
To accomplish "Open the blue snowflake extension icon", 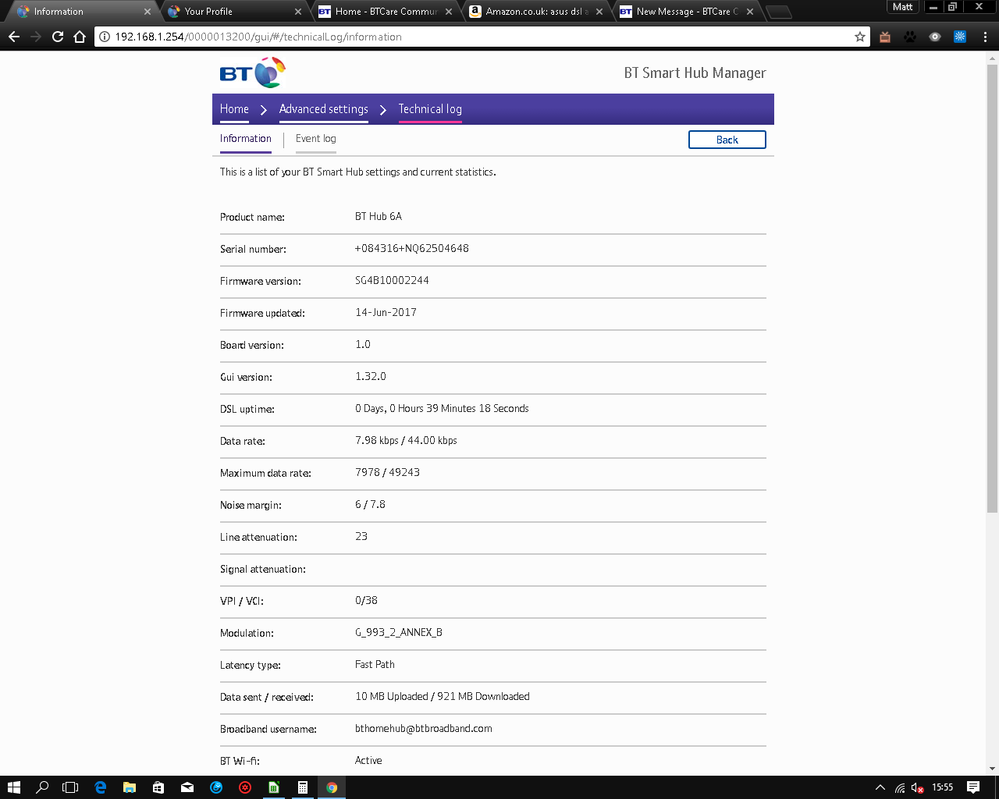I will click(x=959, y=37).
